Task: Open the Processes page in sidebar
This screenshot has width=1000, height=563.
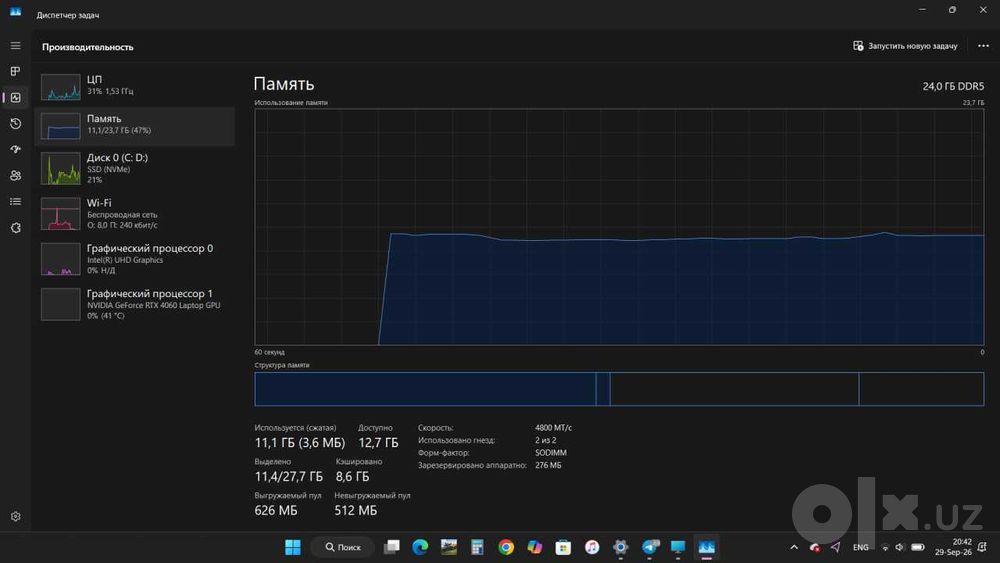Action: coord(15,71)
